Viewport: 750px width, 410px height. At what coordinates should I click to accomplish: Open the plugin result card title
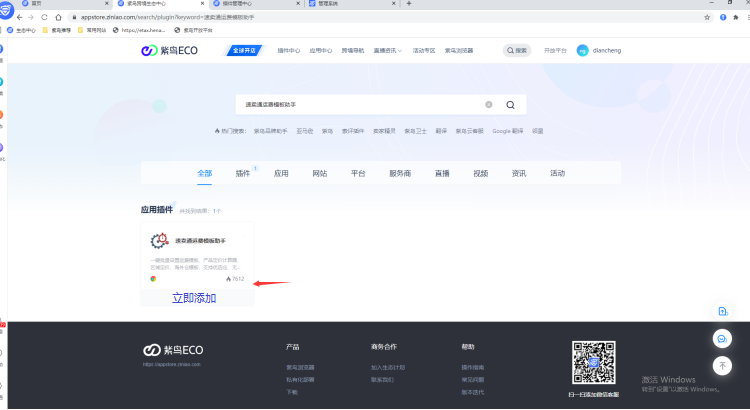point(200,241)
